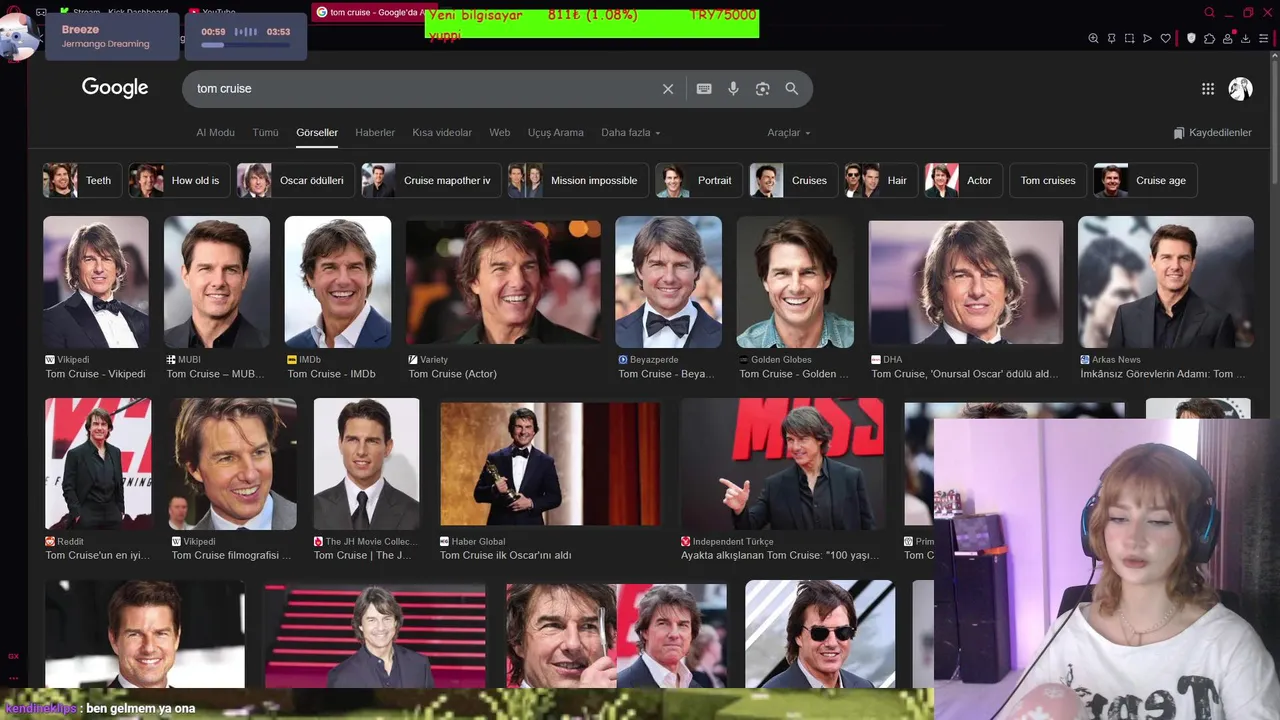The width and height of the screenshot is (1280, 720).
Task: Filter by Cruise mapother iv chip
Action: [x=431, y=181]
